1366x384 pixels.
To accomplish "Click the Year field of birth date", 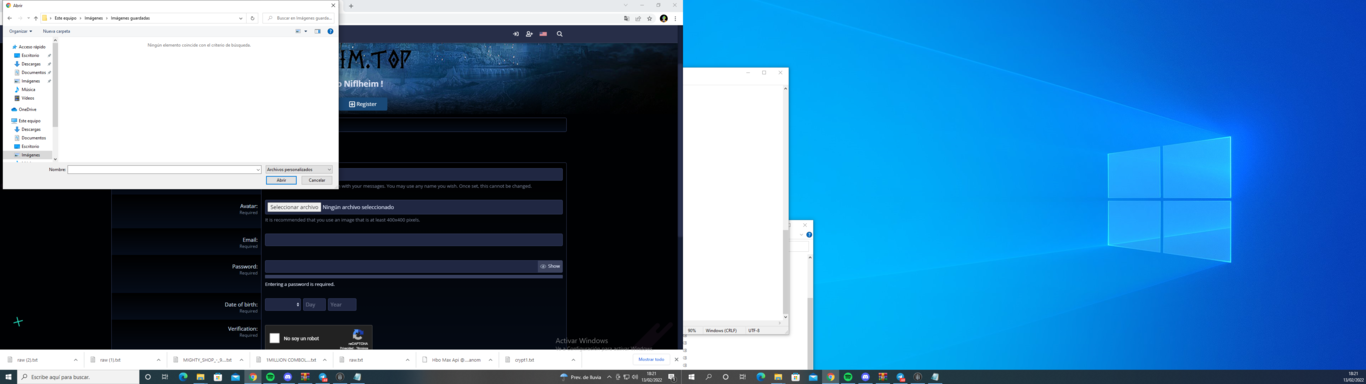I will [x=342, y=304].
